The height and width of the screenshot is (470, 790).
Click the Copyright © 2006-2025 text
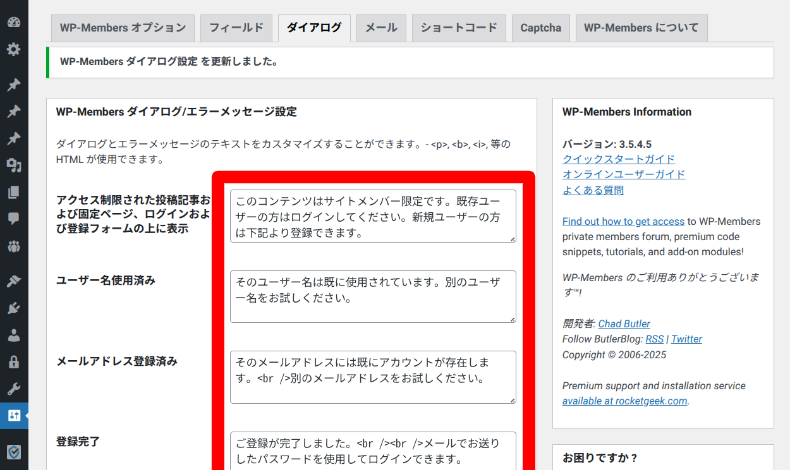pos(614,355)
